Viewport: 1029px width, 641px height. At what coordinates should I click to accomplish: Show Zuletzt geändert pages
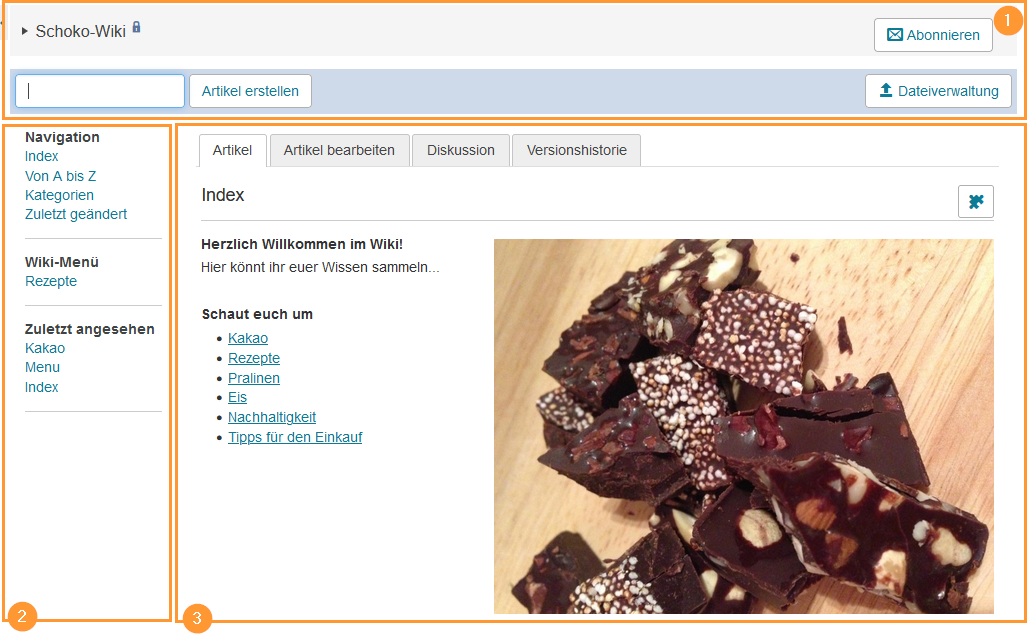(x=76, y=214)
